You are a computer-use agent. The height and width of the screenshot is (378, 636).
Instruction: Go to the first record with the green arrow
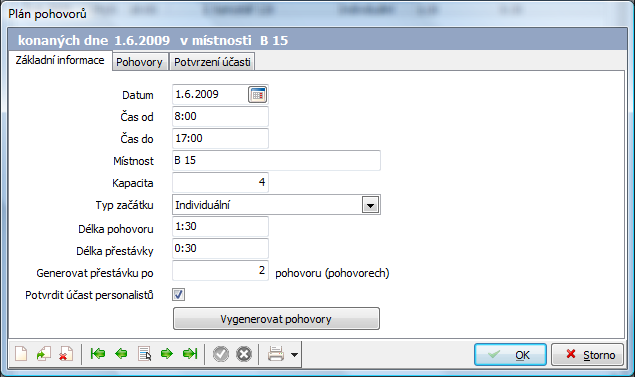[x=98, y=354]
